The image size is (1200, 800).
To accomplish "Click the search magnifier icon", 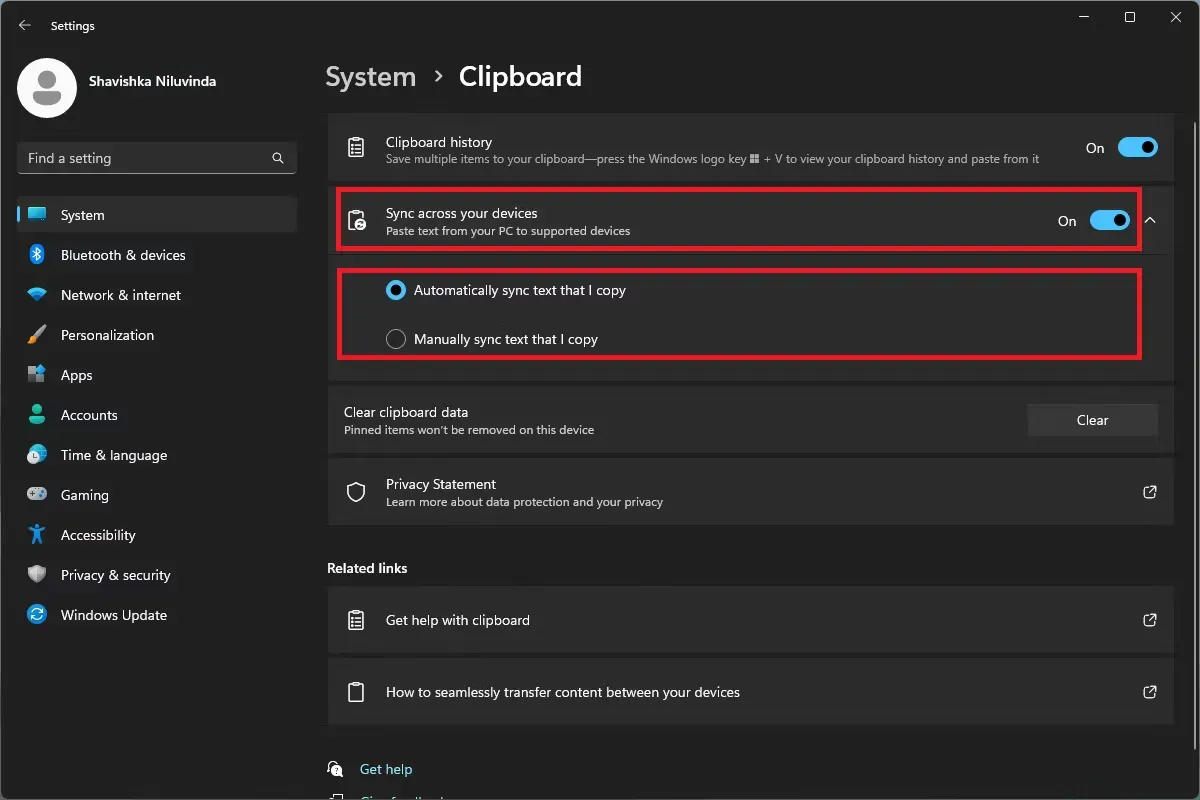I will click(278, 158).
